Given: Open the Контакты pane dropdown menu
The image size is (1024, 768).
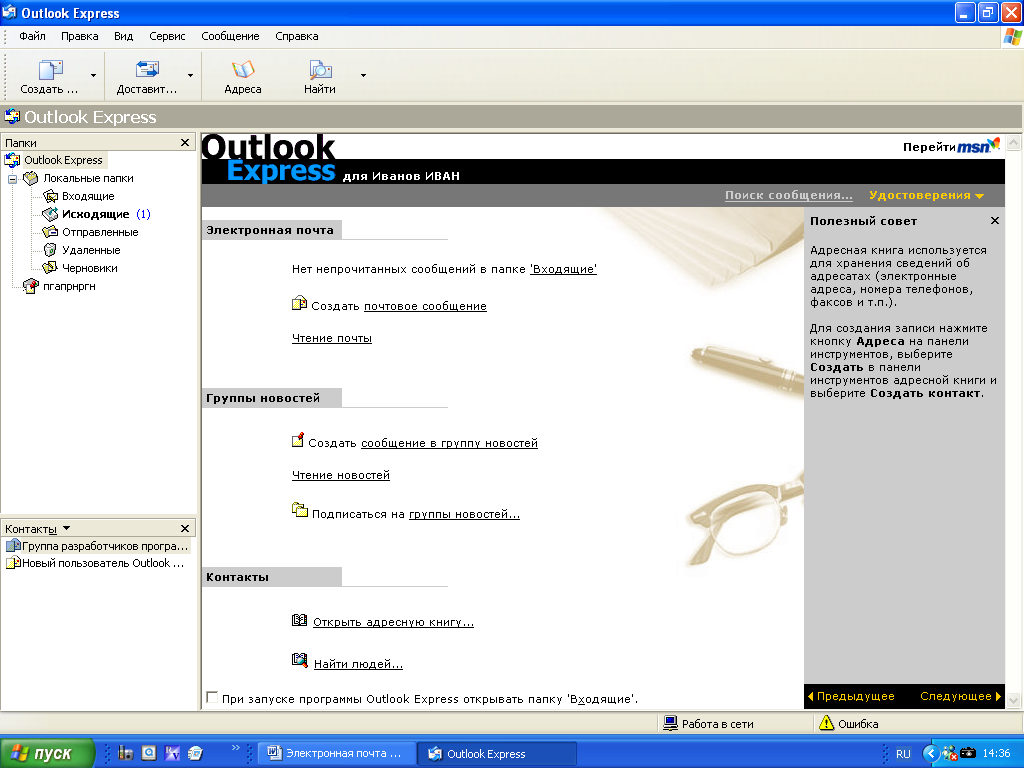Looking at the screenshot, I should 66,528.
